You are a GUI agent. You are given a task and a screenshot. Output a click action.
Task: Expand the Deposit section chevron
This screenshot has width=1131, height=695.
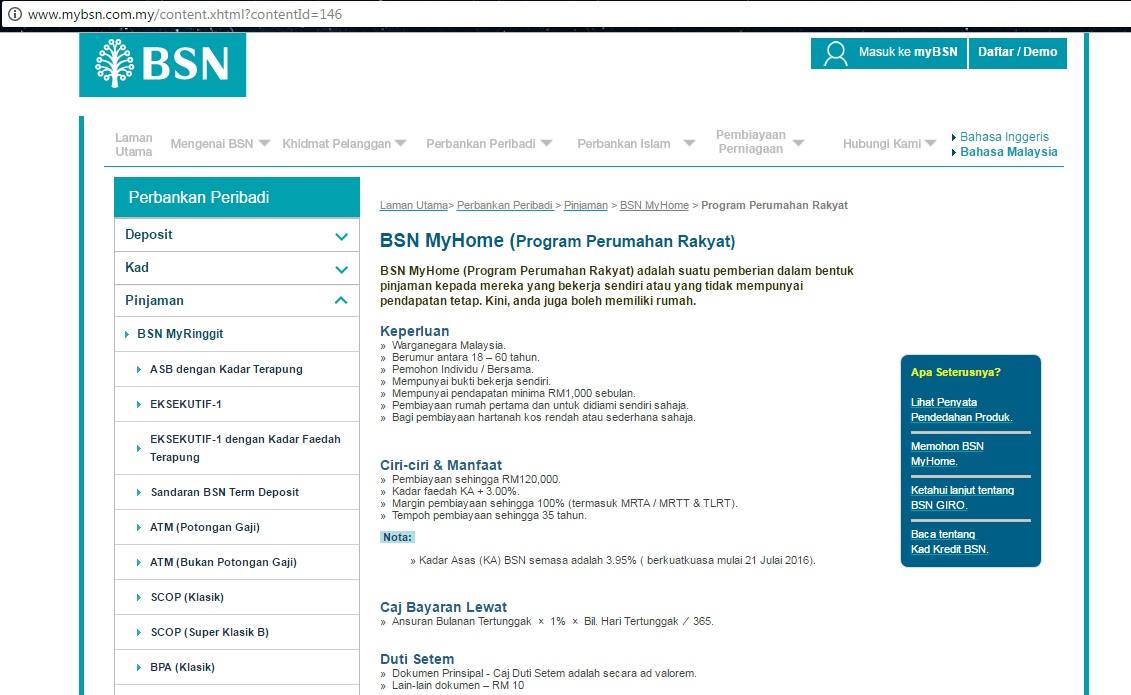341,236
